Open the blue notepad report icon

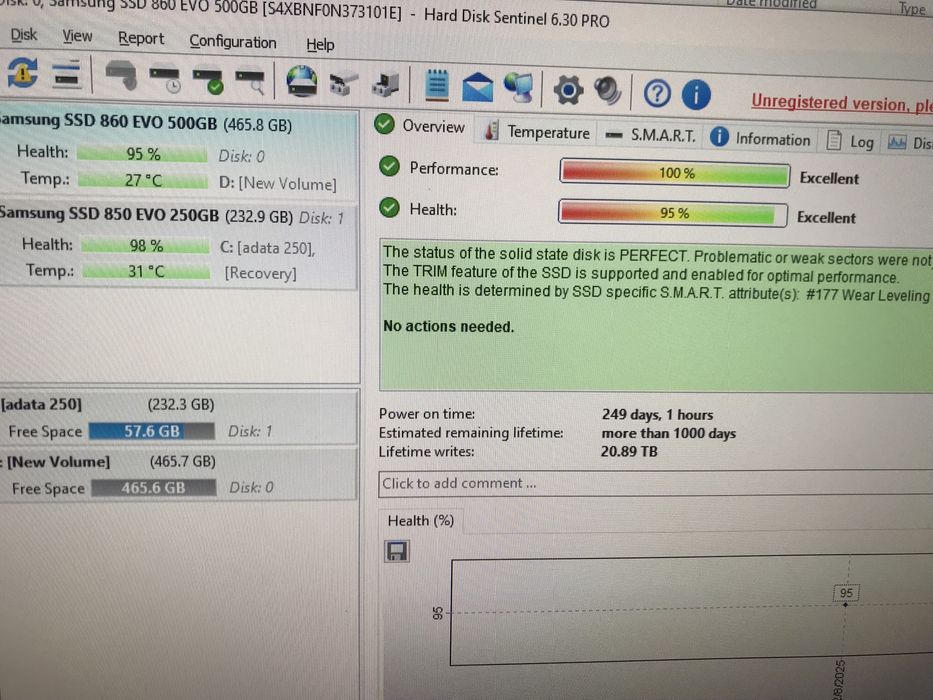tap(437, 85)
